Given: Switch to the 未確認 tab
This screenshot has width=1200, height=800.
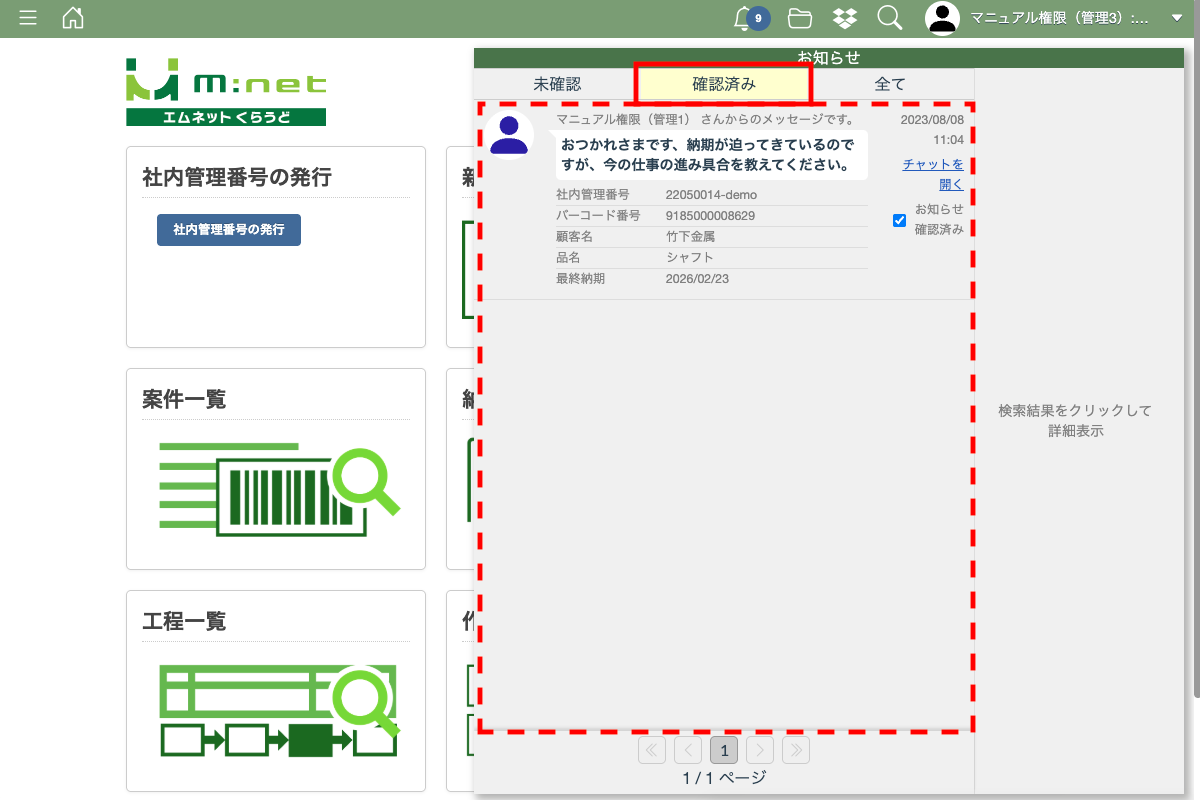Looking at the screenshot, I should click(x=557, y=84).
